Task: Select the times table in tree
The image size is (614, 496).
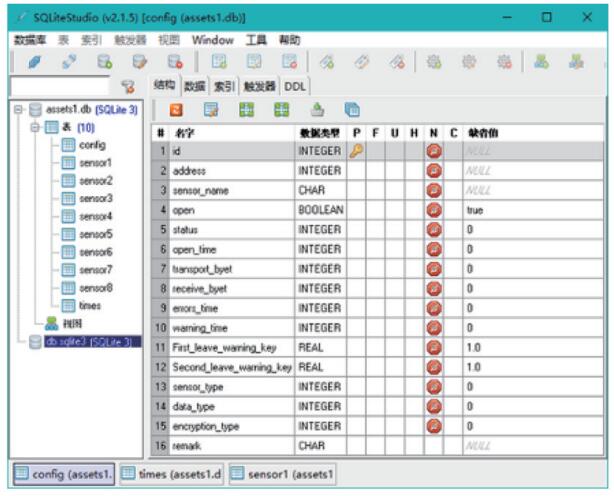Action: 90,306
